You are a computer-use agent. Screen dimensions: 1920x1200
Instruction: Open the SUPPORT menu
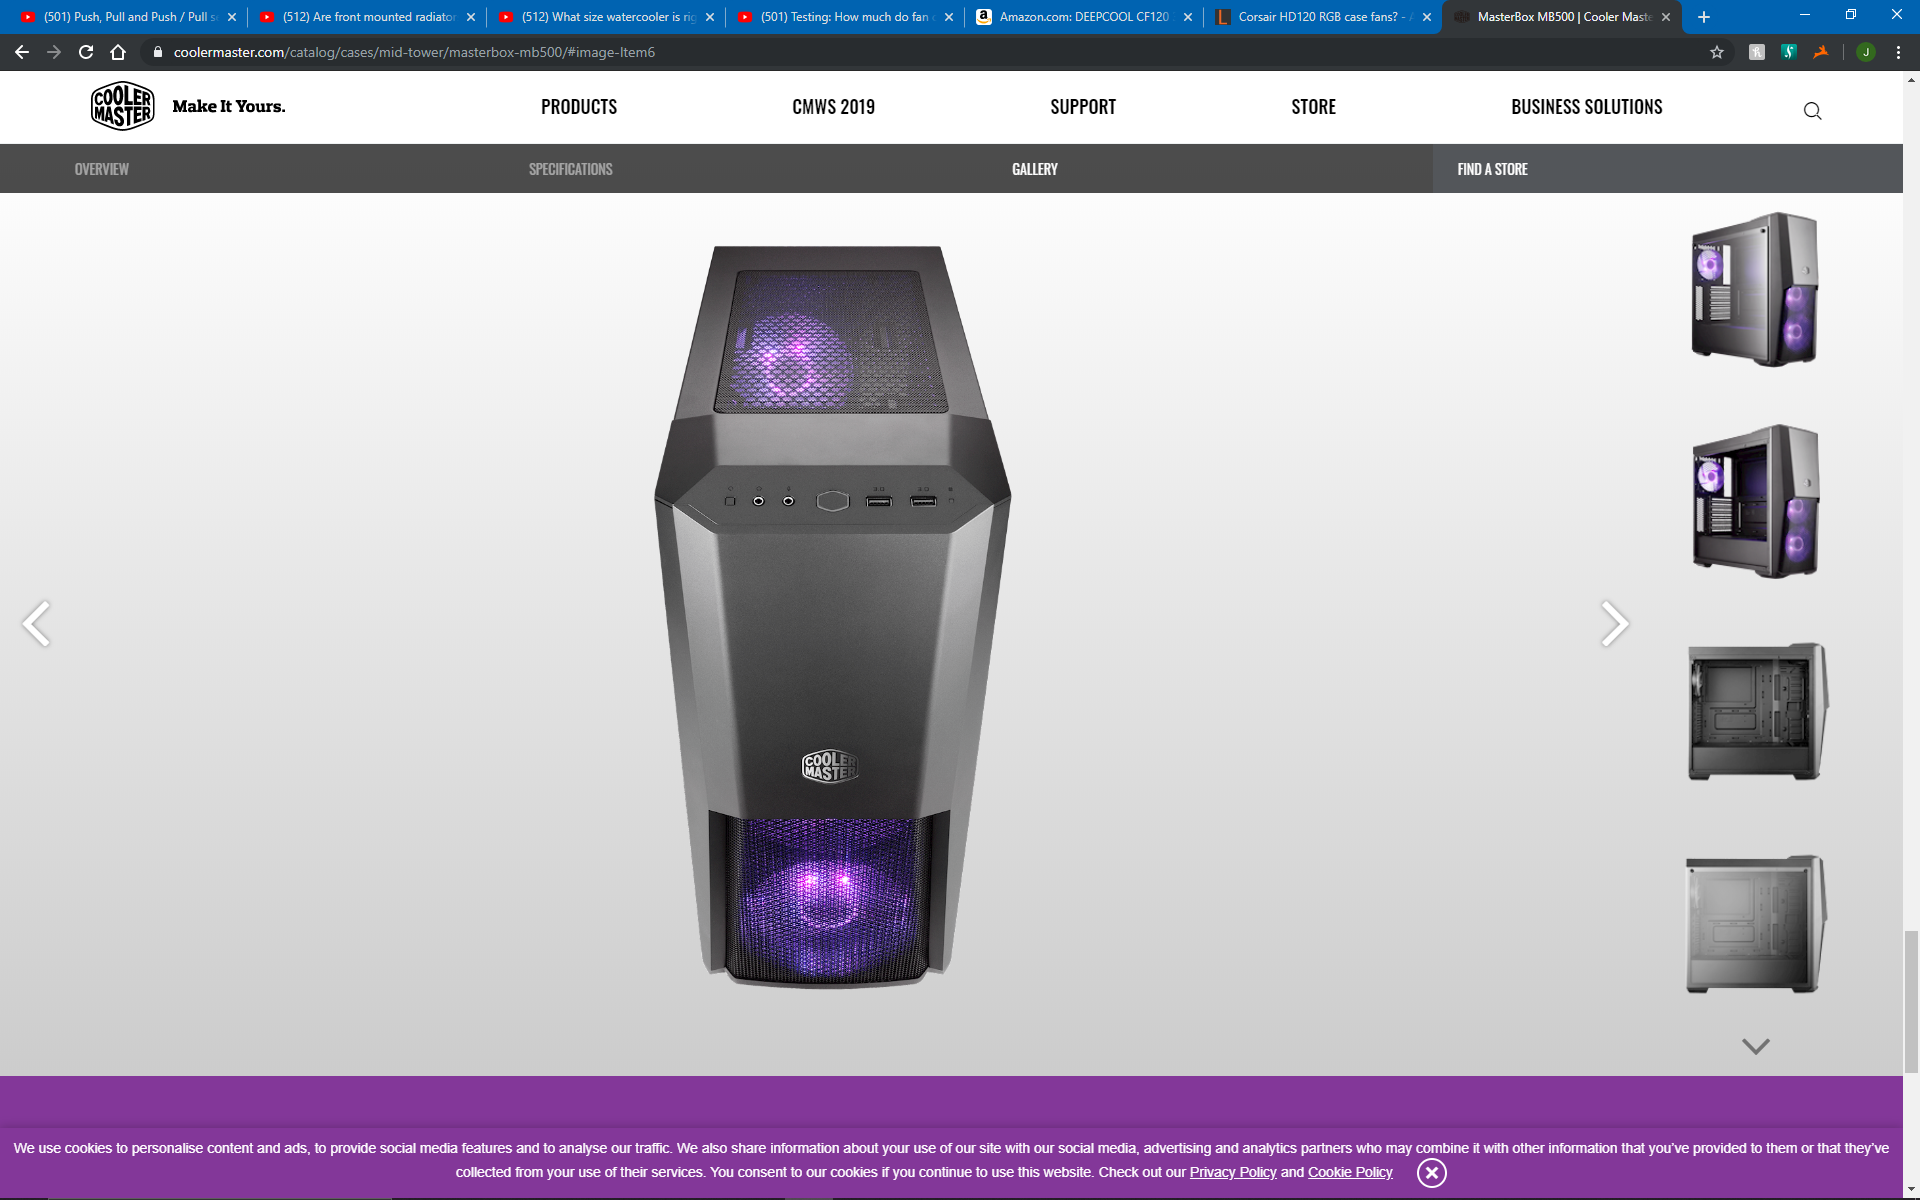[x=1083, y=107]
